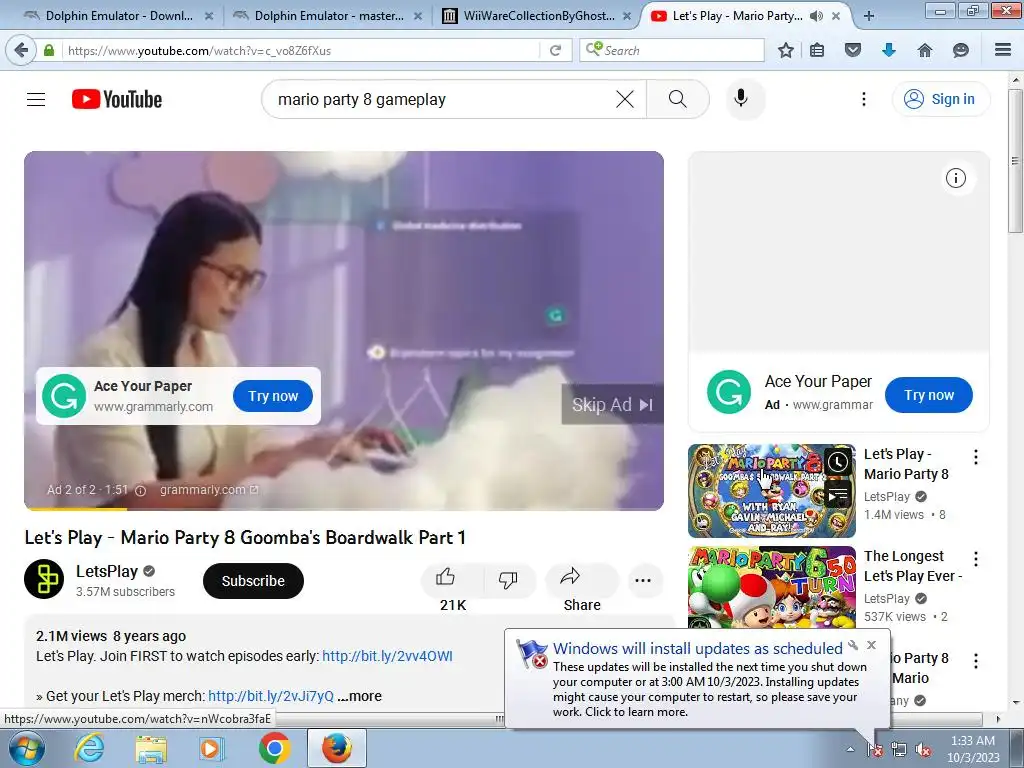
Task: Click the LetsPlay channel avatar
Action: 44,579
